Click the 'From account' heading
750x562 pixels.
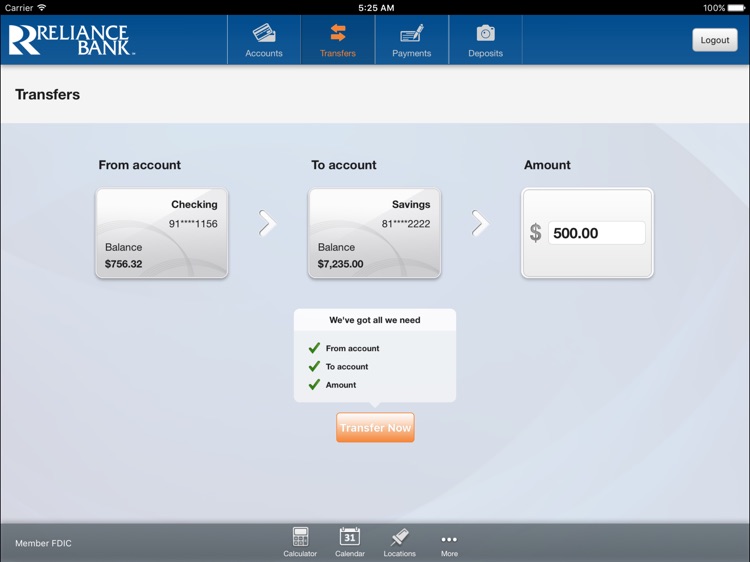click(140, 165)
